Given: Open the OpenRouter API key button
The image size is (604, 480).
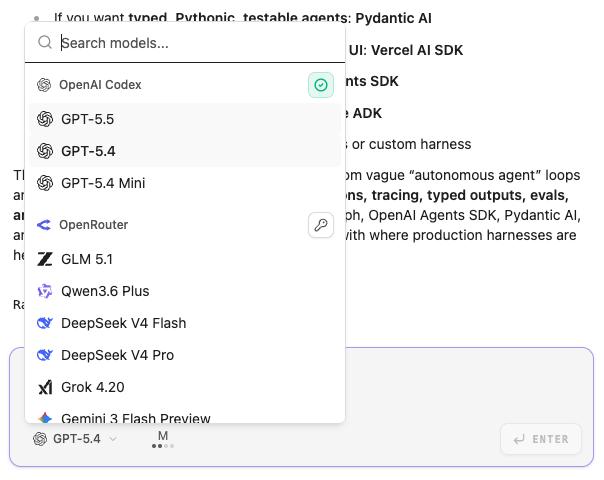Looking at the screenshot, I should click(320, 225).
